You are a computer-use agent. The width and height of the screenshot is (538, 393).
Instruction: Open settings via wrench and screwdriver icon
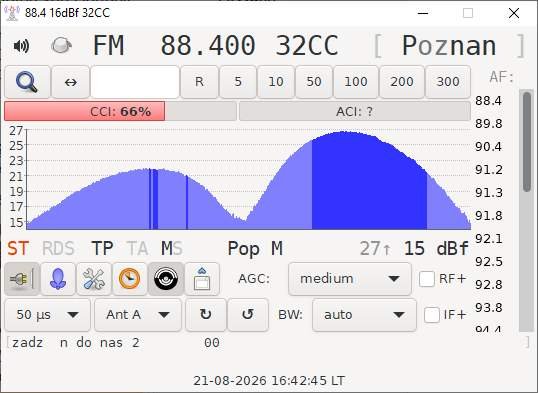[94, 279]
